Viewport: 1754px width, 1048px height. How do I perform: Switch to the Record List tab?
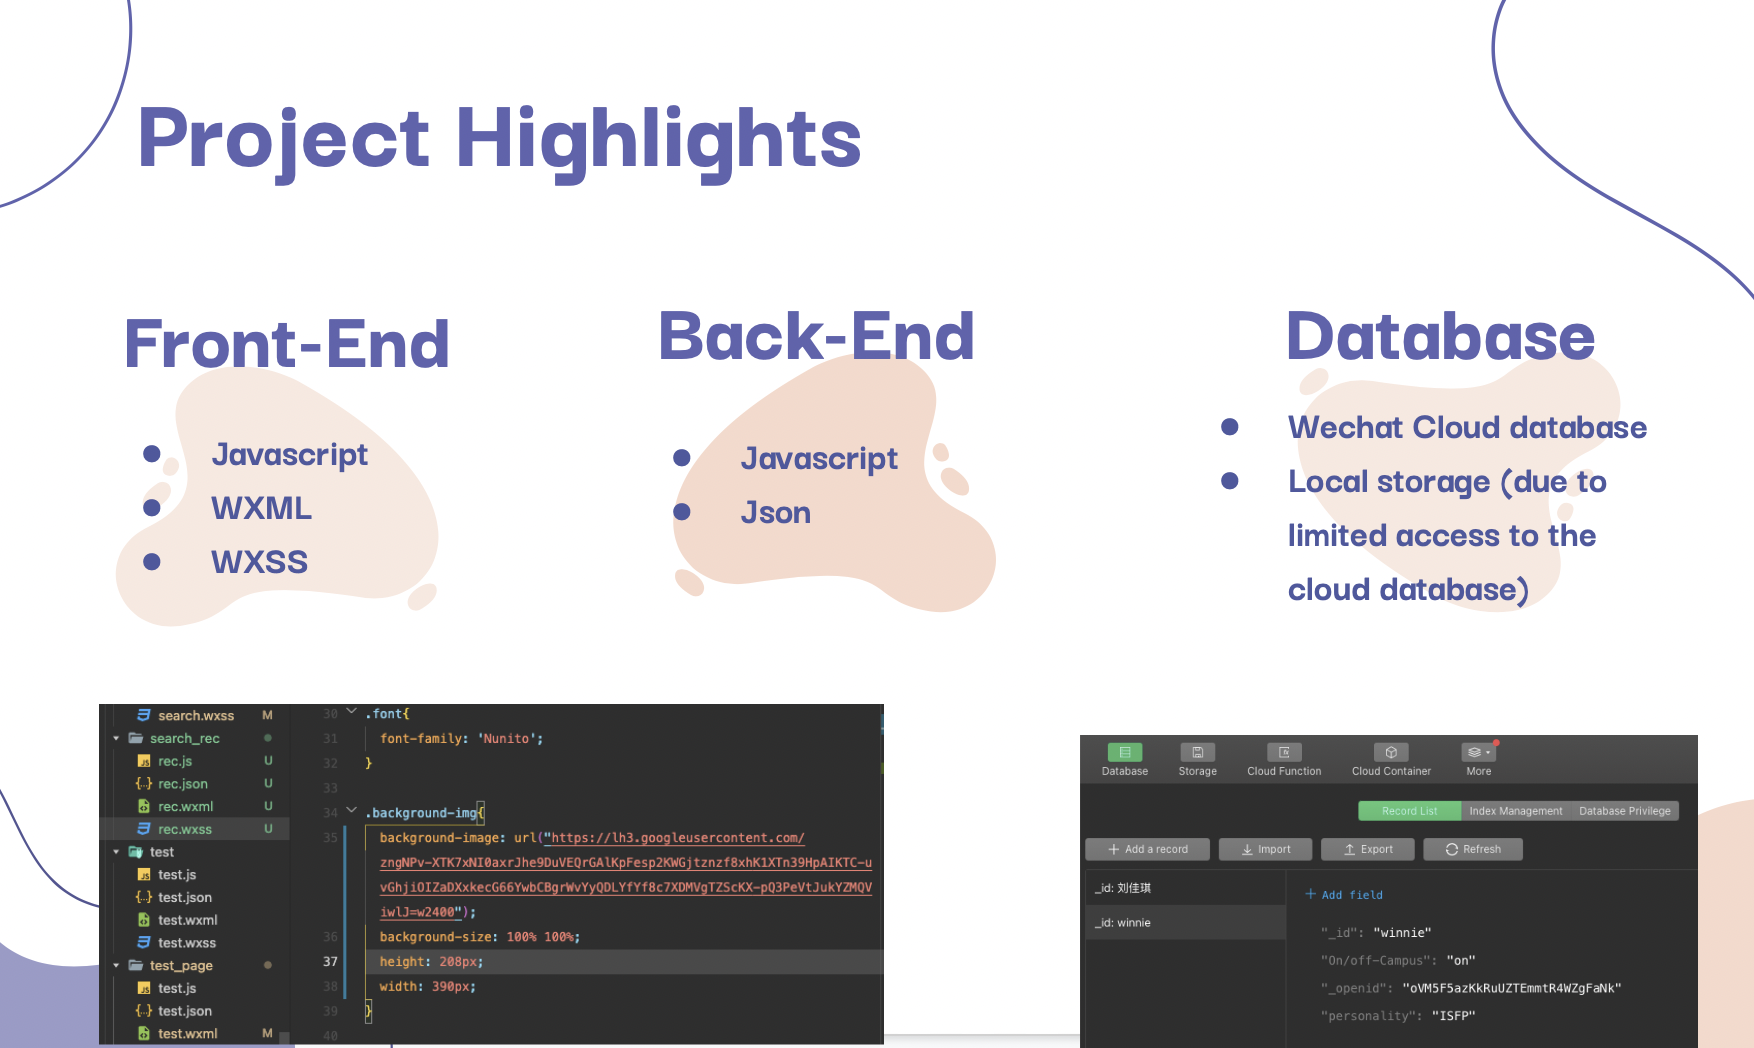click(1410, 811)
